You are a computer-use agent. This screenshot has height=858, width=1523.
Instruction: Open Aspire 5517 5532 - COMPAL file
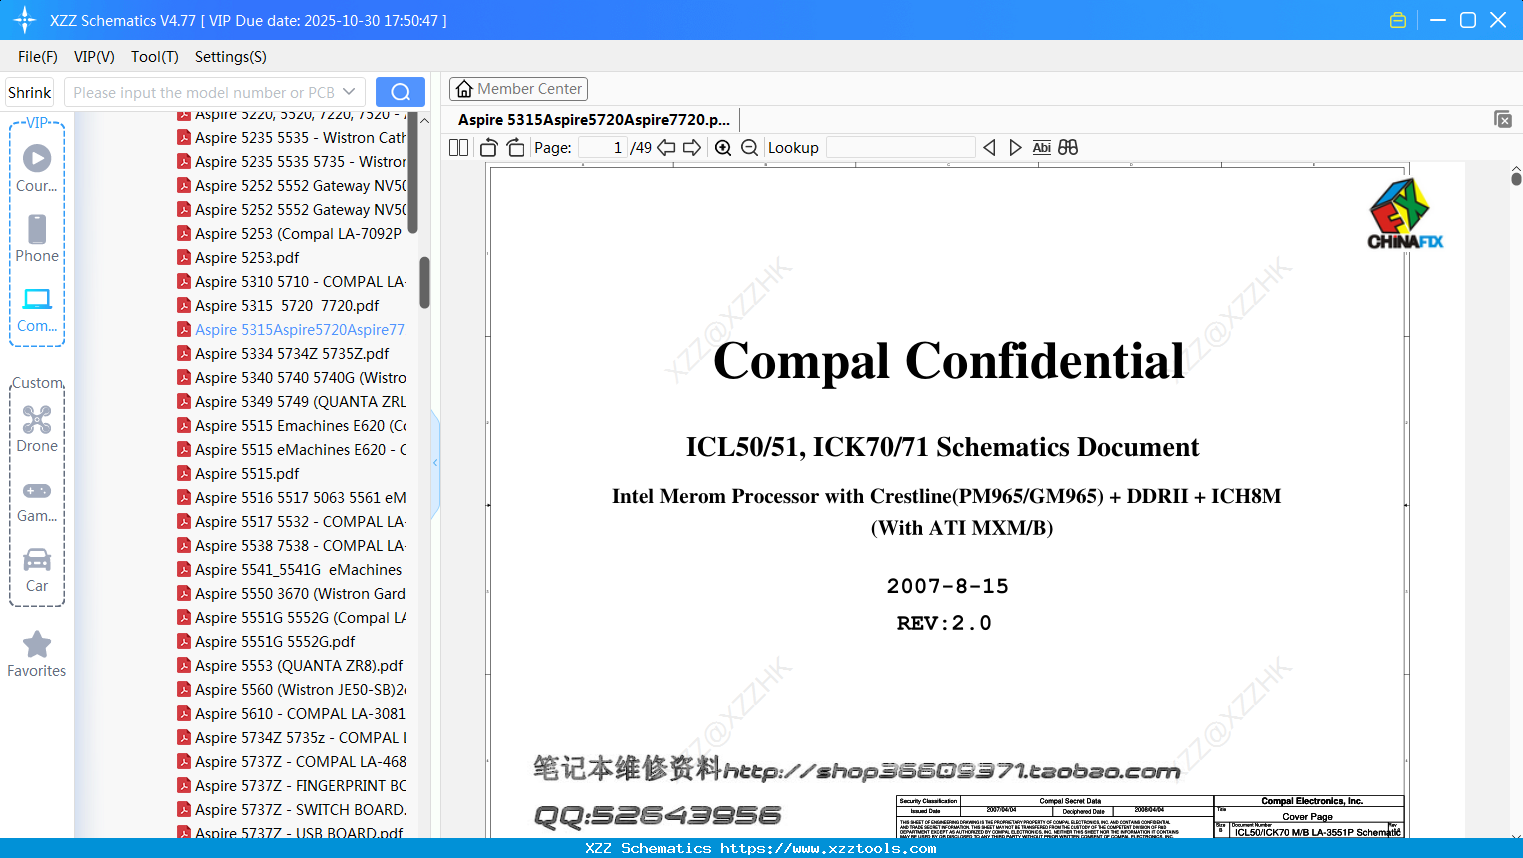292,522
